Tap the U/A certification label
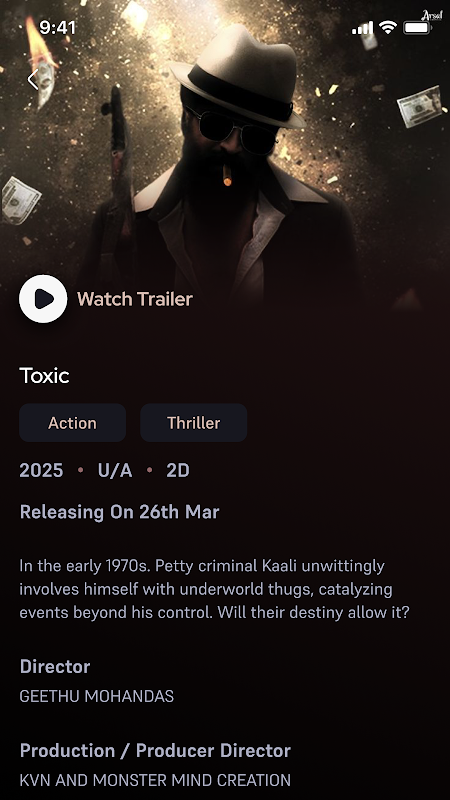Image resolution: width=450 pixels, height=800 pixels. pos(115,470)
